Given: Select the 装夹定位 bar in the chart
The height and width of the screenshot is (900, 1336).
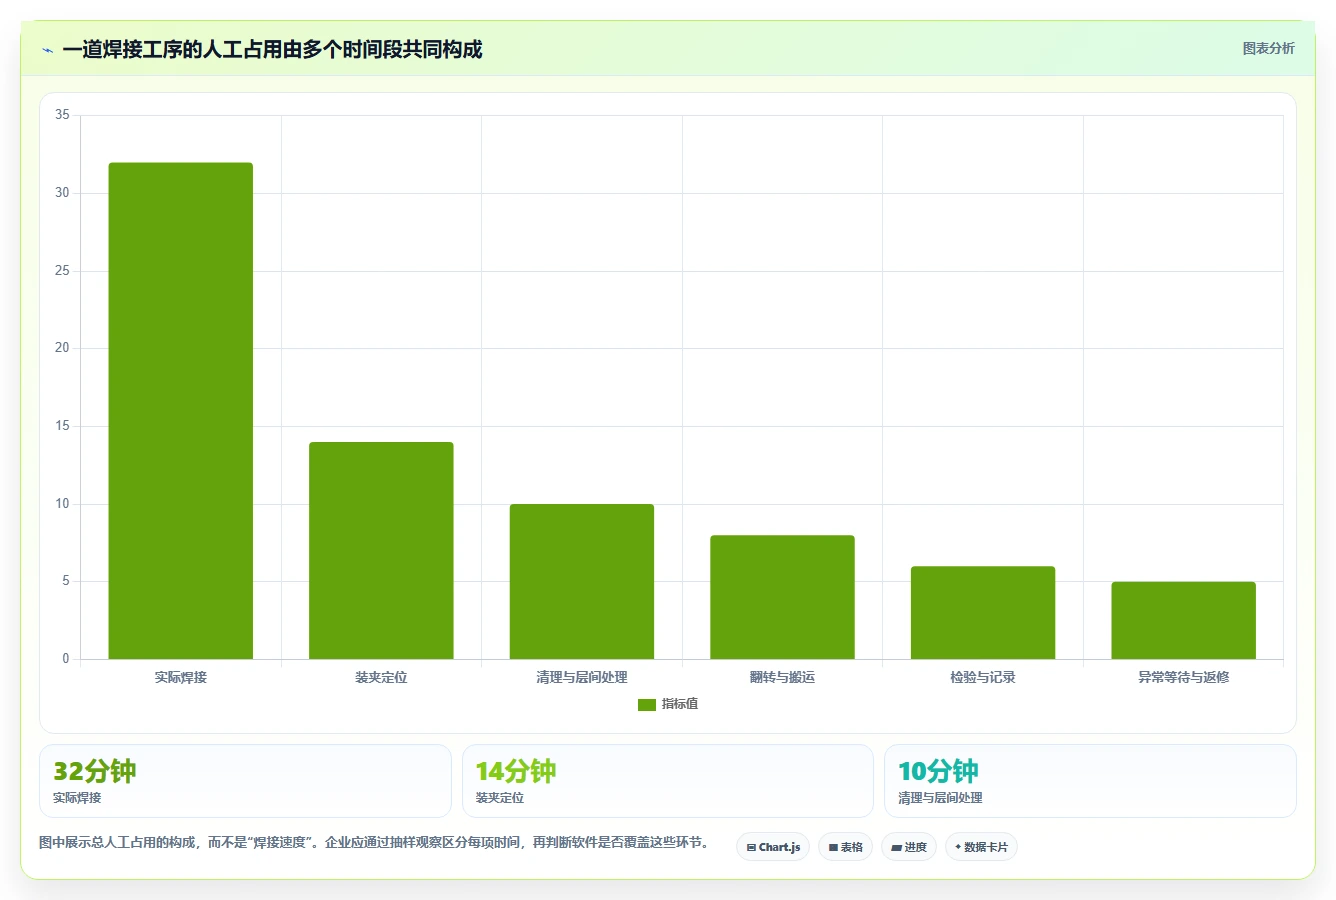Looking at the screenshot, I should (381, 550).
